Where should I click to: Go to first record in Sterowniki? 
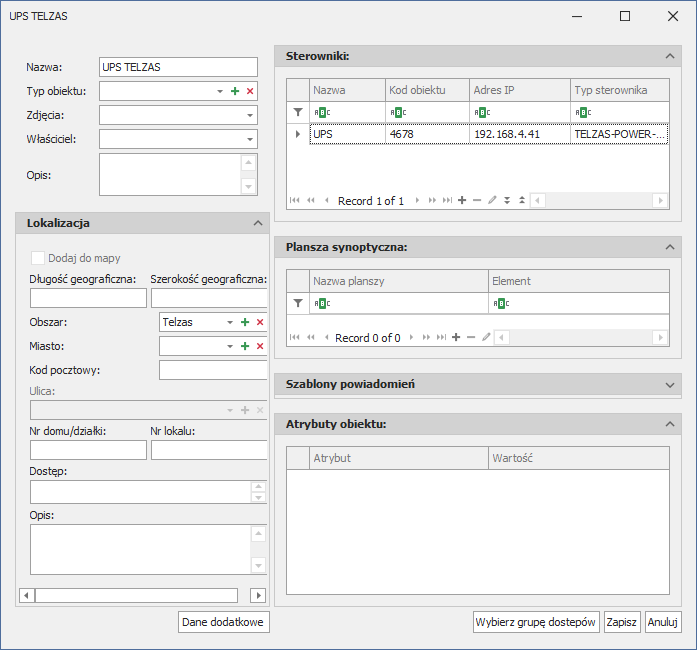[294, 201]
